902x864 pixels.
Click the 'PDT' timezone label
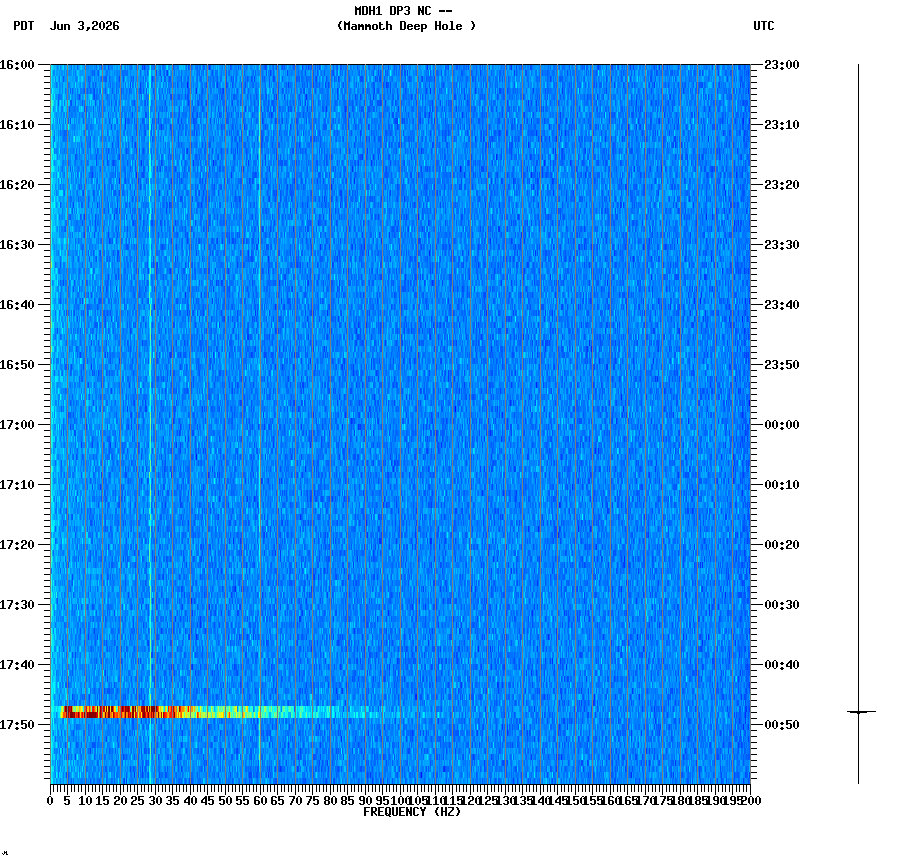click(x=24, y=26)
